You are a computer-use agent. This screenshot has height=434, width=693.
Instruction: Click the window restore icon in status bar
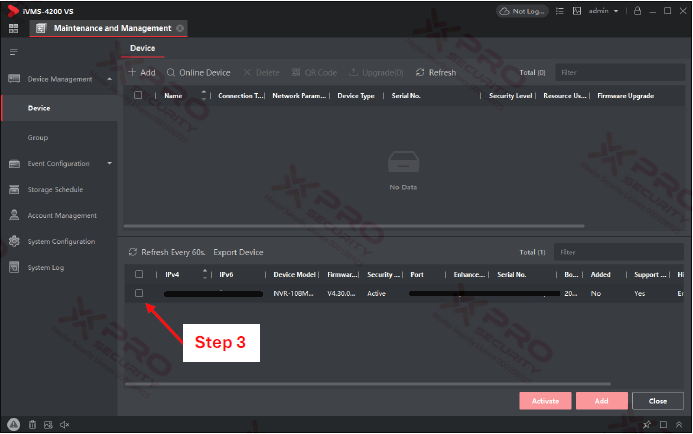pyautogui.click(x=663, y=425)
